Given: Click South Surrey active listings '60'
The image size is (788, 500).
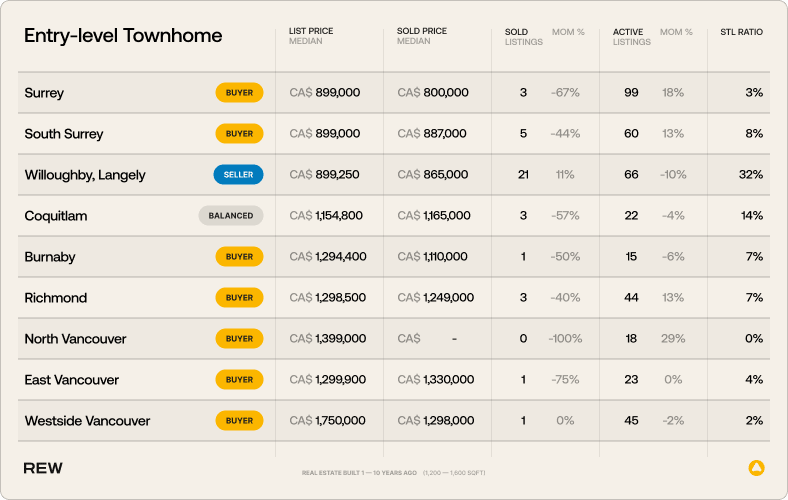Looking at the screenshot, I should [x=631, y=134].
